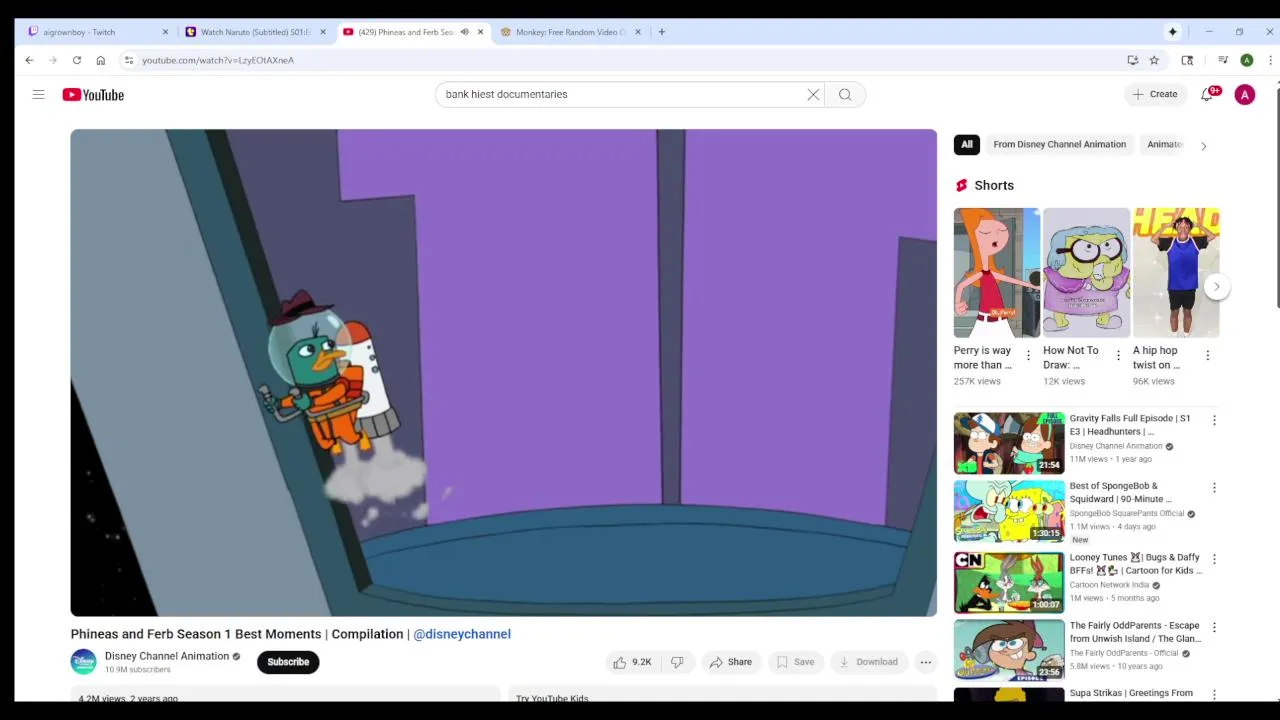Open Best of SpongeBob & Squidward thumbnail
Screen dimensions: 1280x720
click(x=1009, y=511)
